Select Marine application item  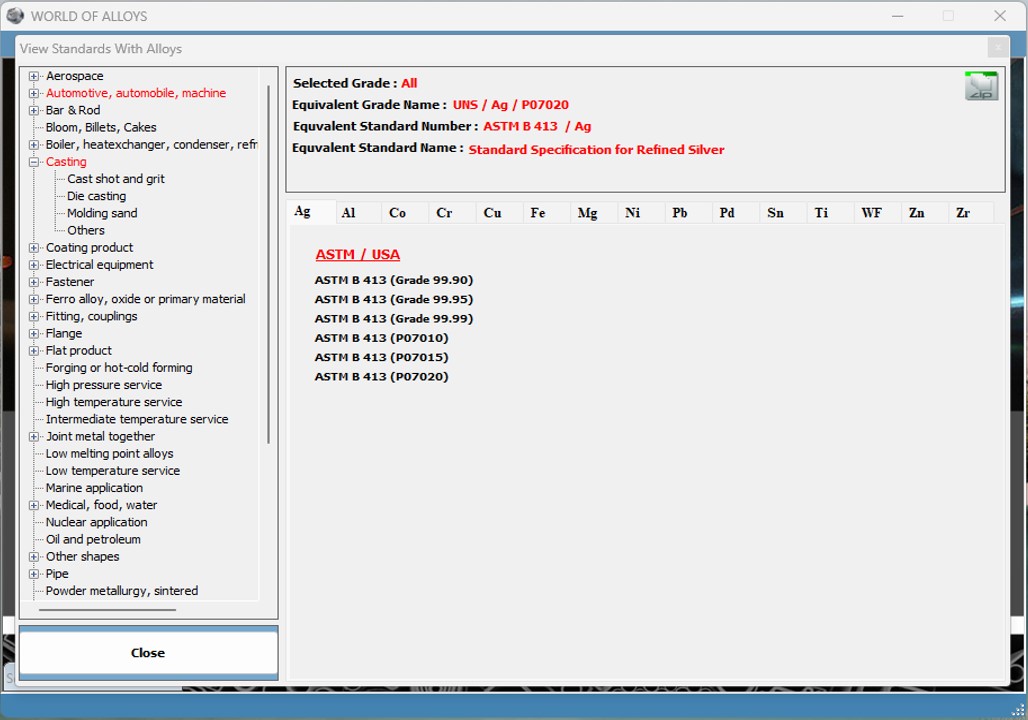click(94, 488)
